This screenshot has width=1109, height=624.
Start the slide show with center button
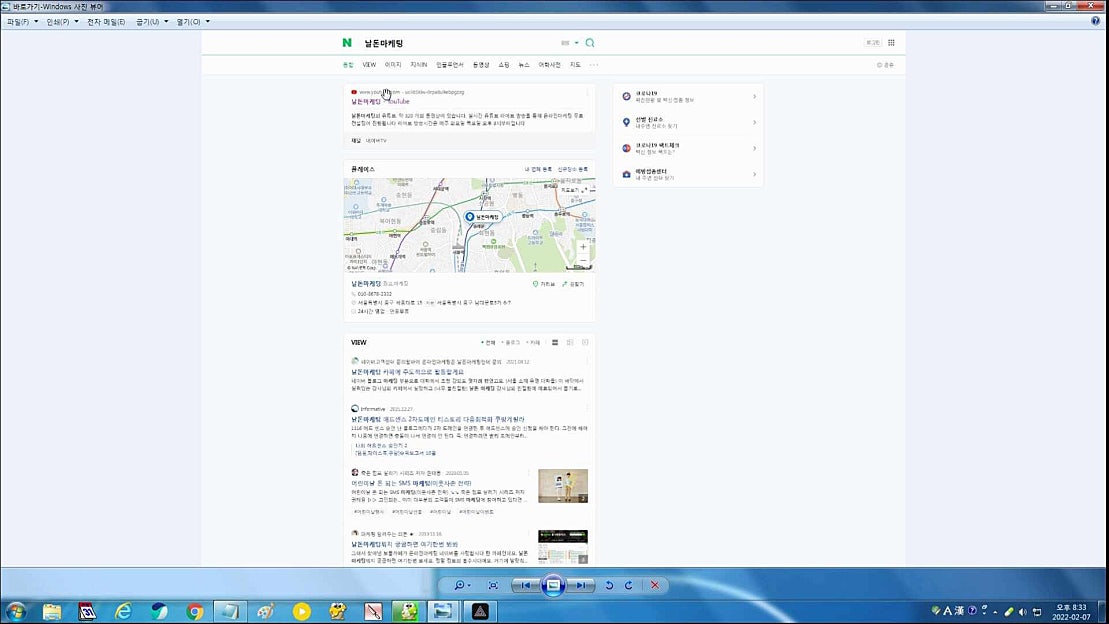[x=553, y=585]
